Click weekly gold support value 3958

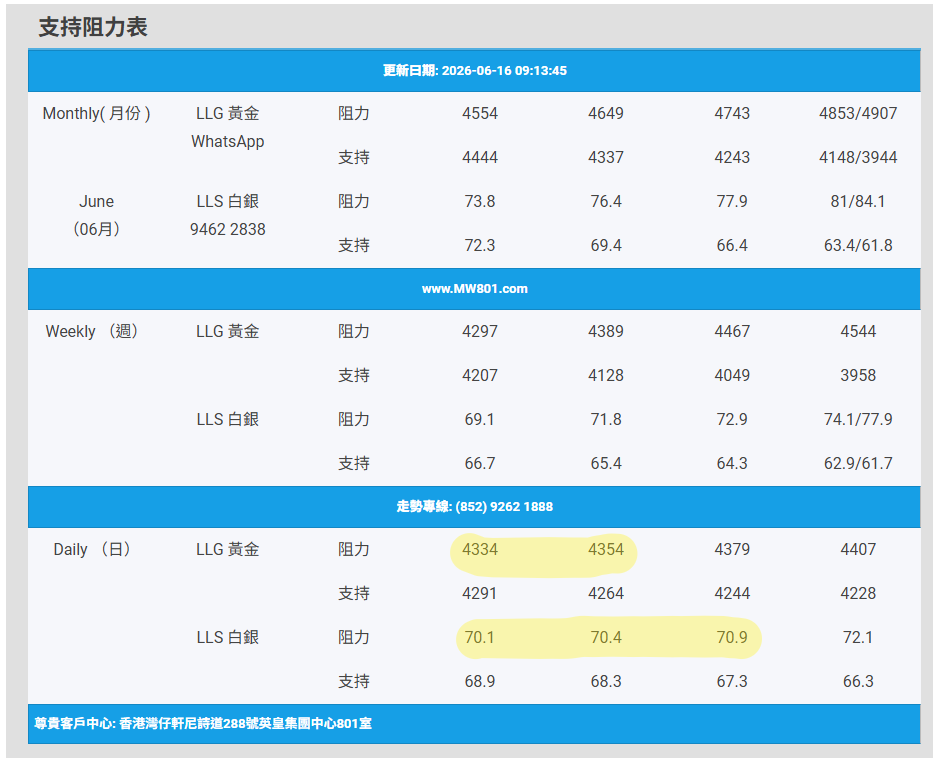coord(858,375)
